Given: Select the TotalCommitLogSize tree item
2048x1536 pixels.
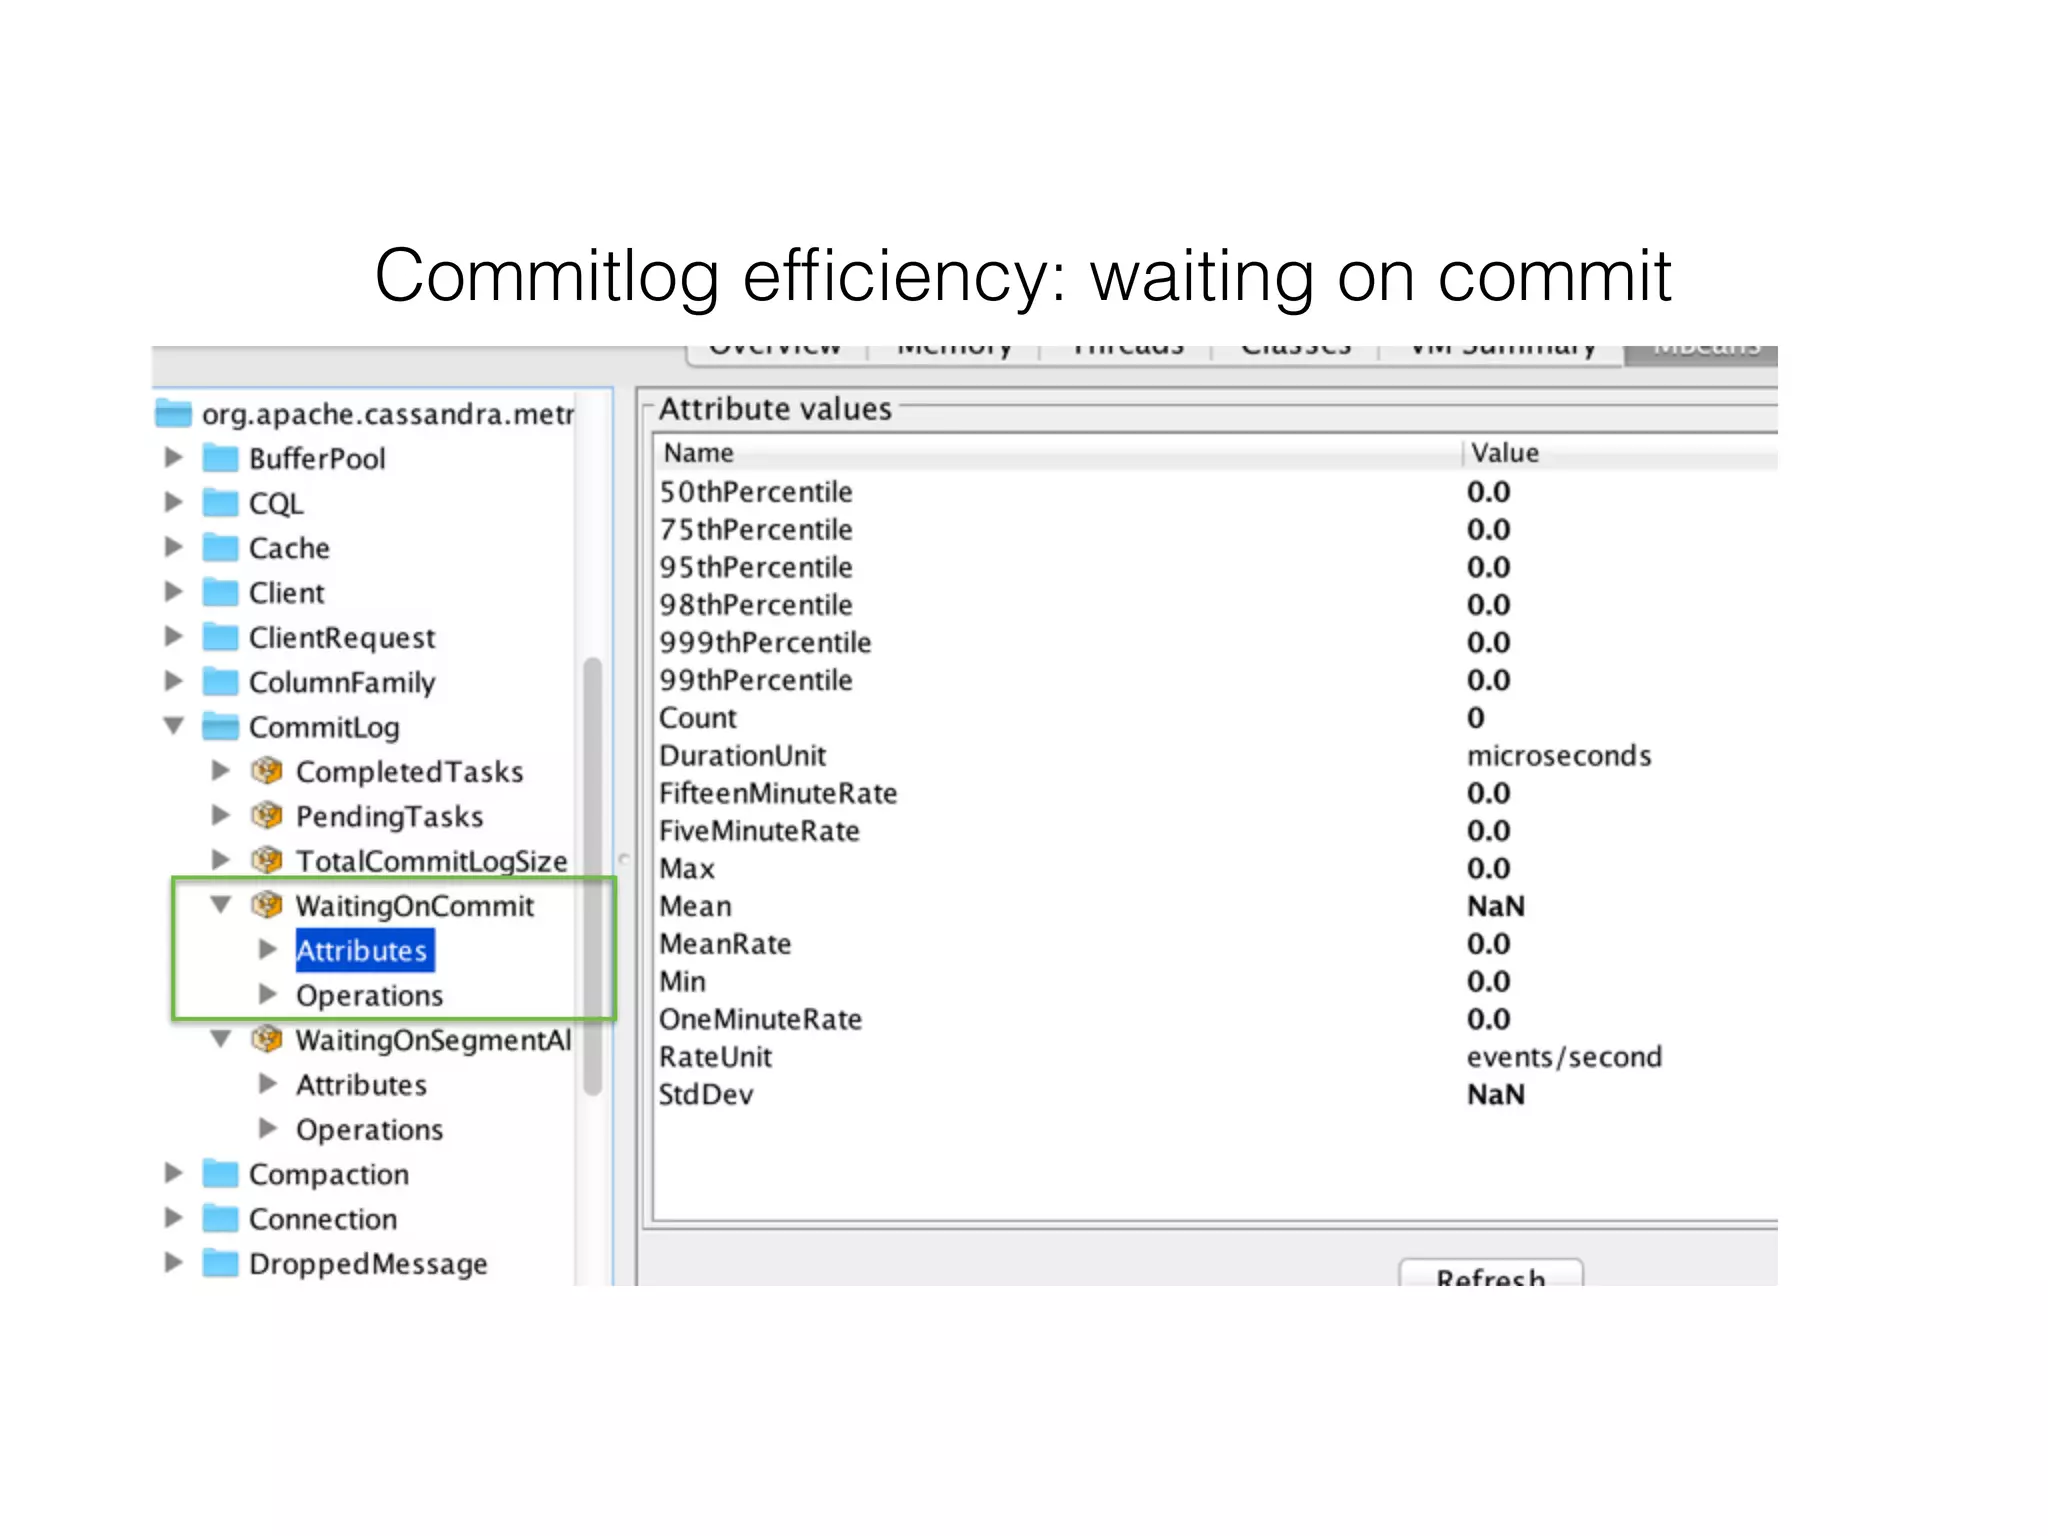Looking at the screenshot, I should [x=431, y=861].
